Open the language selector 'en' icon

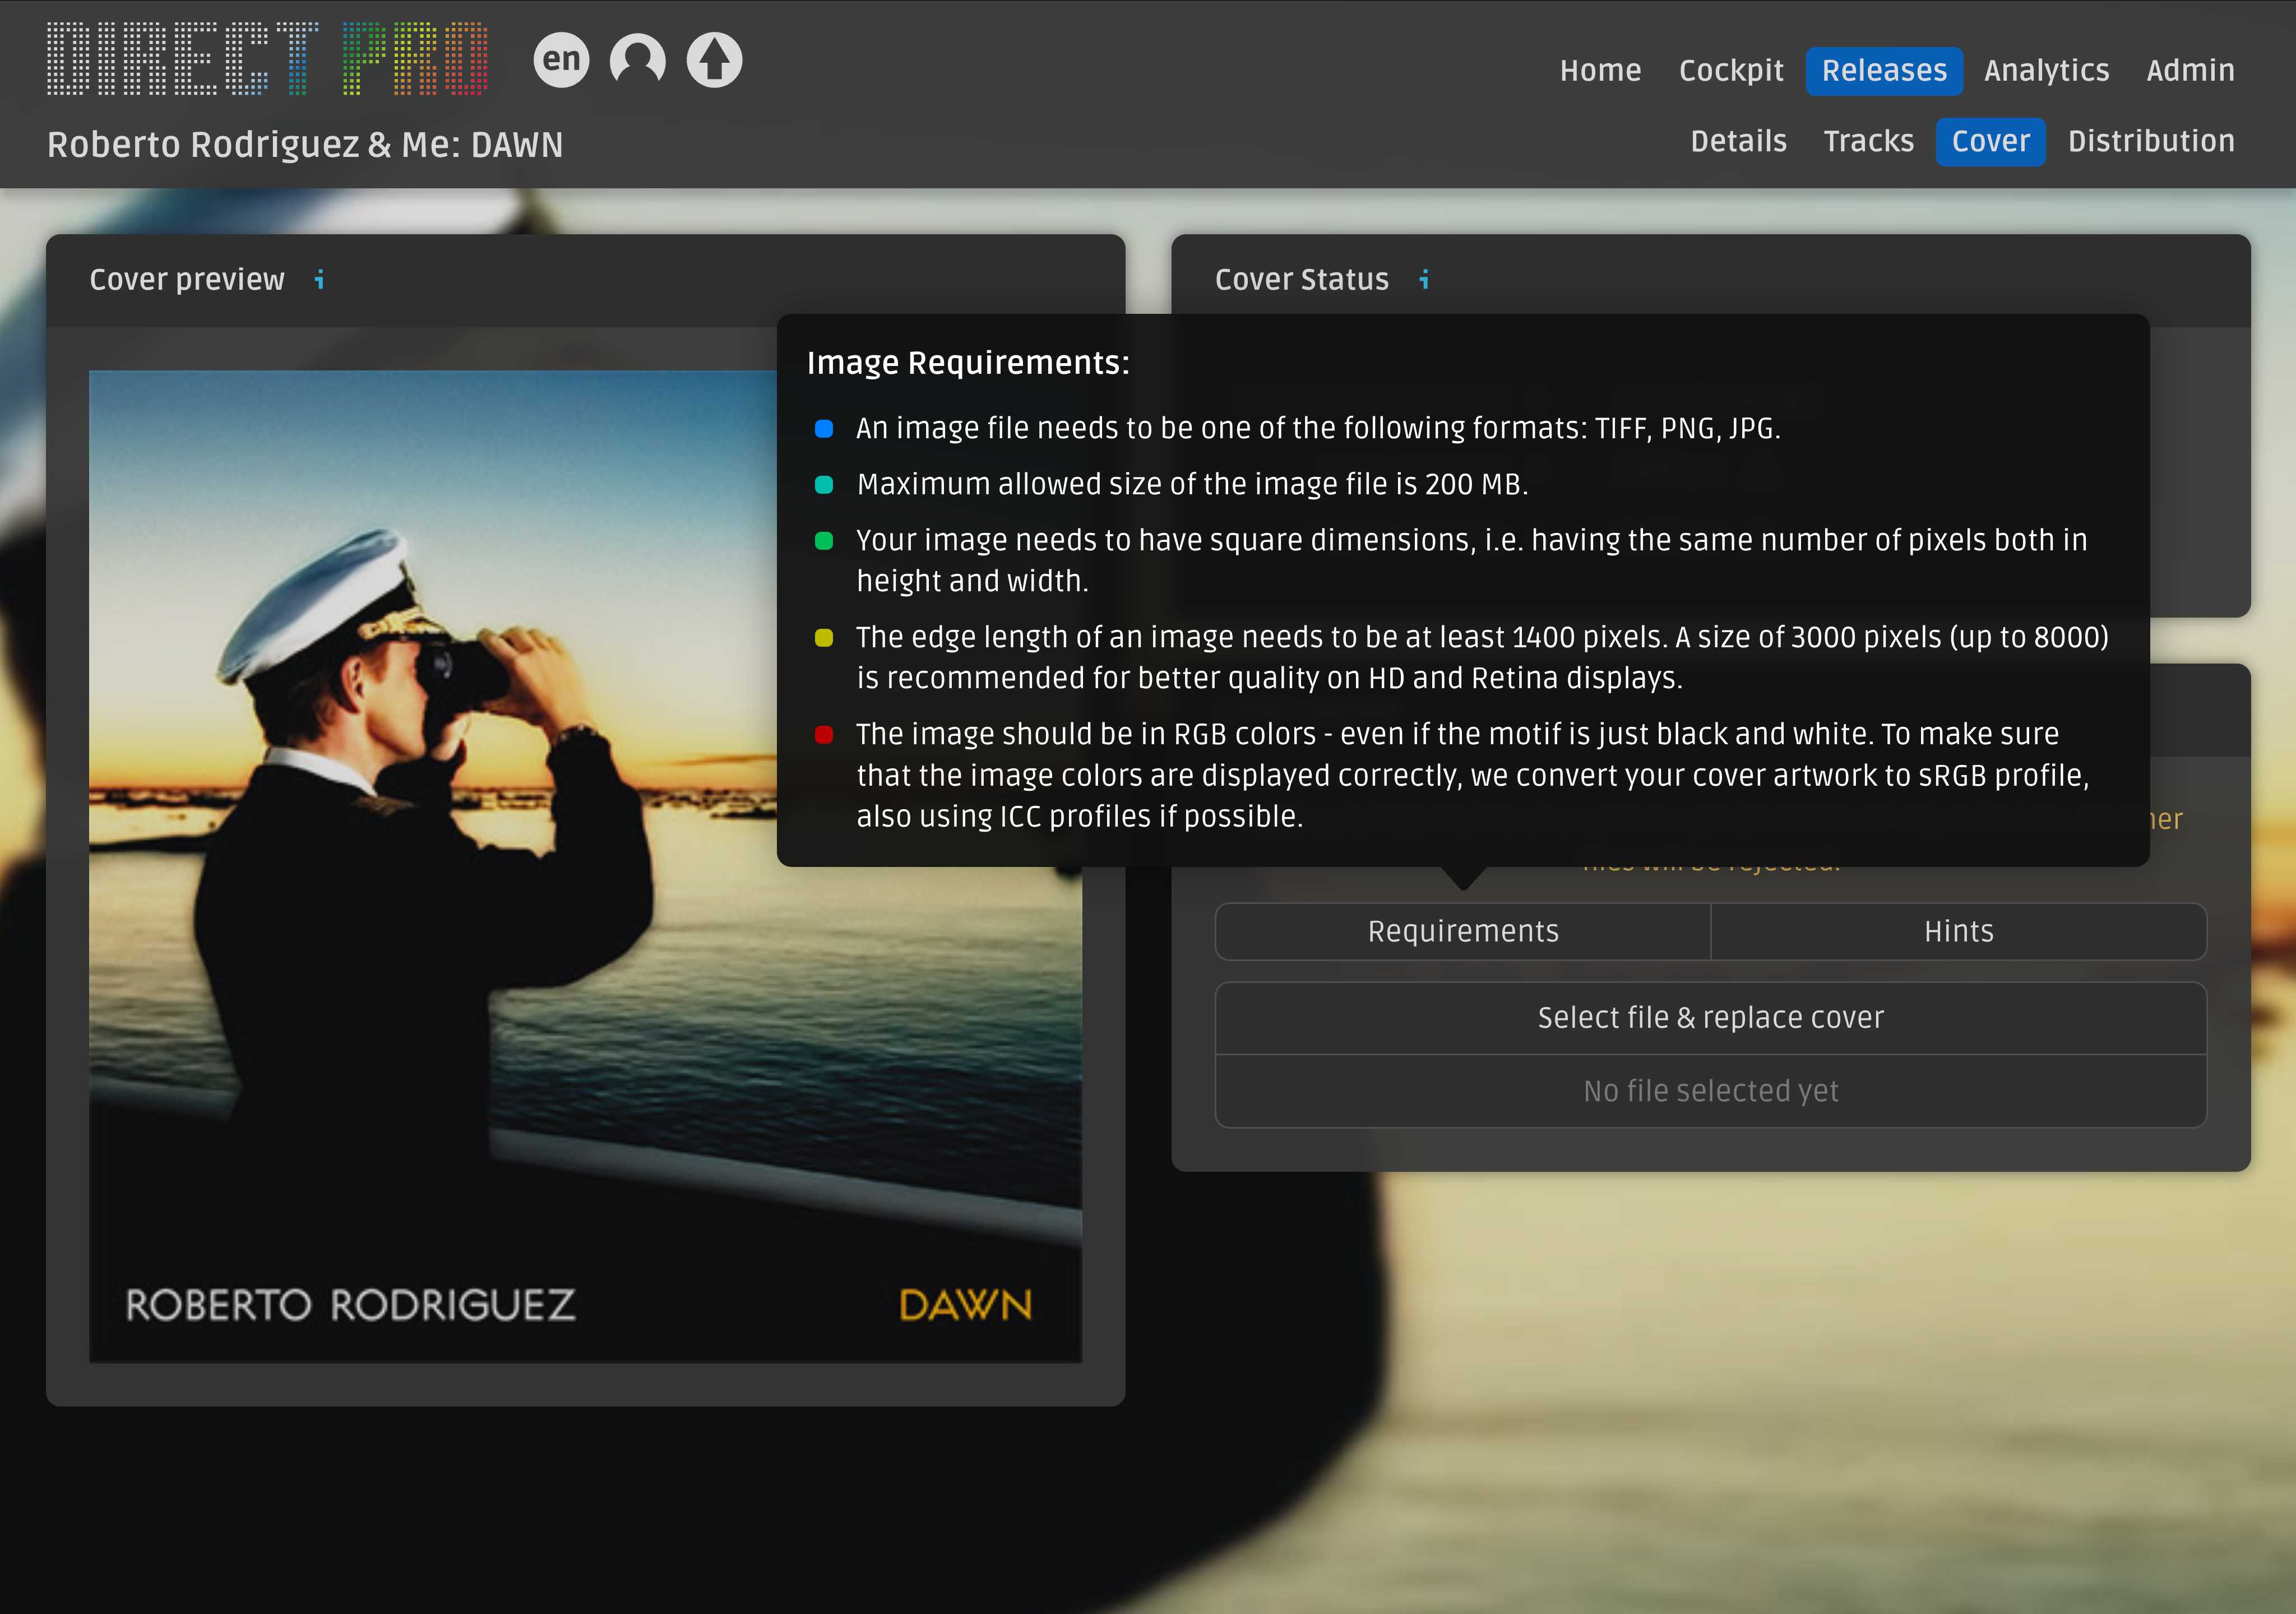561,60
